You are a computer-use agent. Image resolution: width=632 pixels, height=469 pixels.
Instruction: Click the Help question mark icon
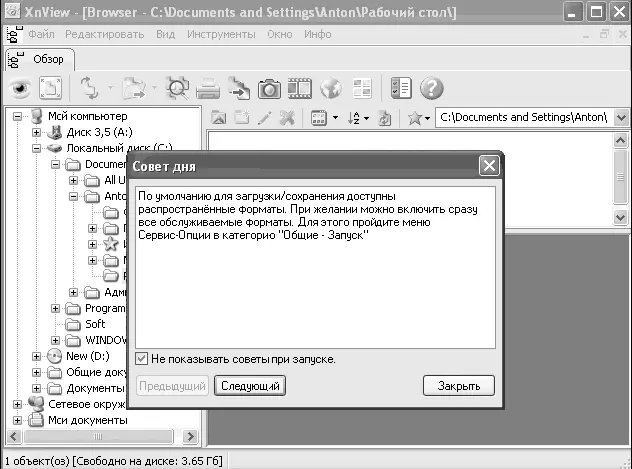point(431,88)
